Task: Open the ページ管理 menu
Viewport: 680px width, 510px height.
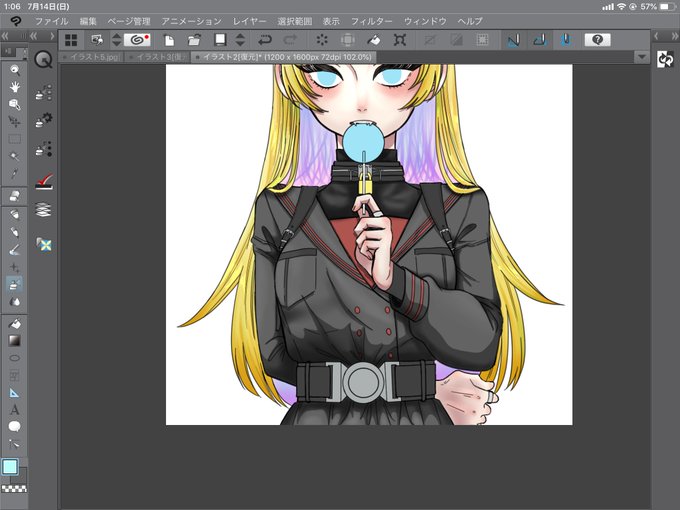Action: pos(129,21)
